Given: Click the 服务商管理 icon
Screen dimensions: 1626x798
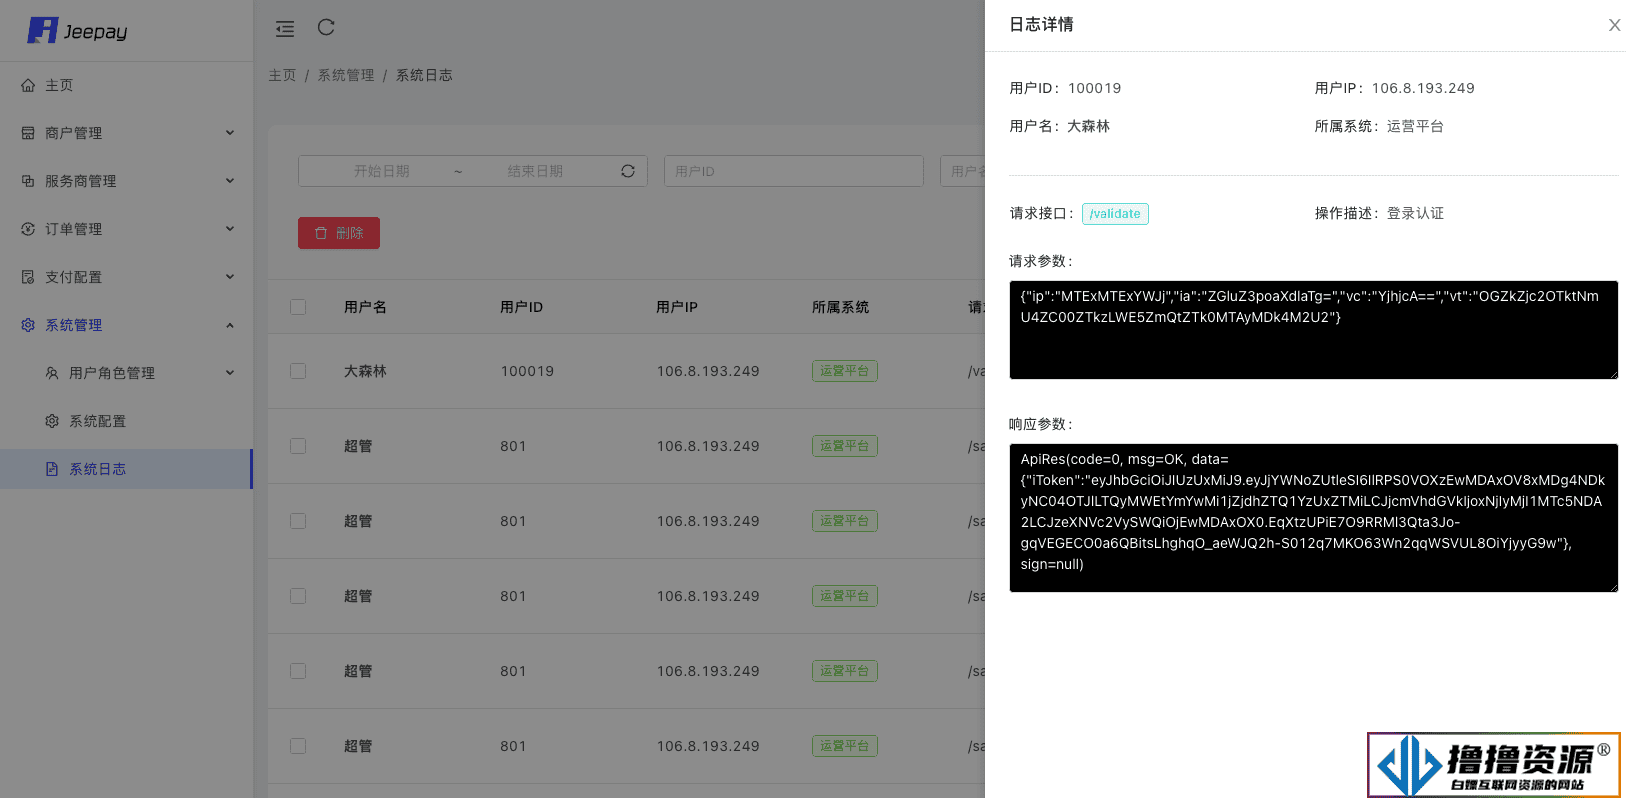Looking at the screenshot, I should 28,181.
